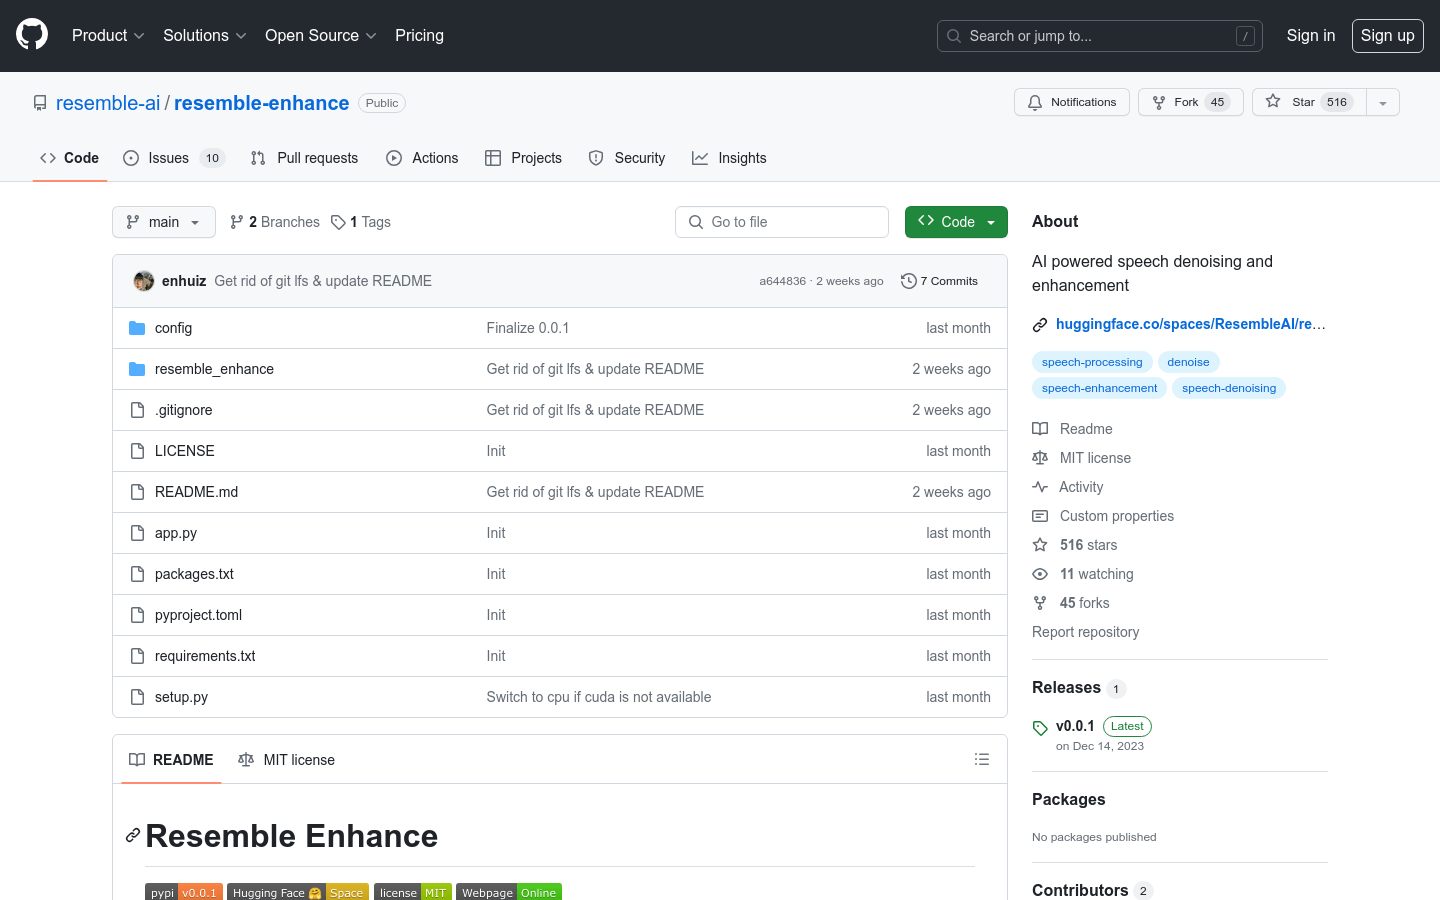Click the Custom properties note icon
The width and height of the screenshot is (1440, 900).
click(x=1040, y=516)
